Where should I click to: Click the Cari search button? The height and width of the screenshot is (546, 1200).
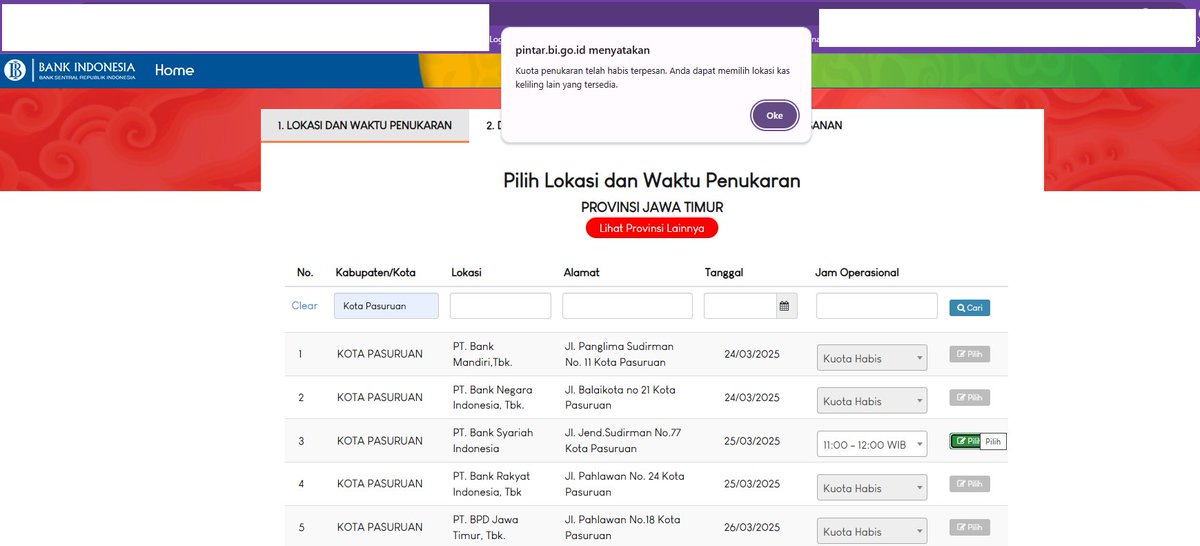click(x=969, y=308)
